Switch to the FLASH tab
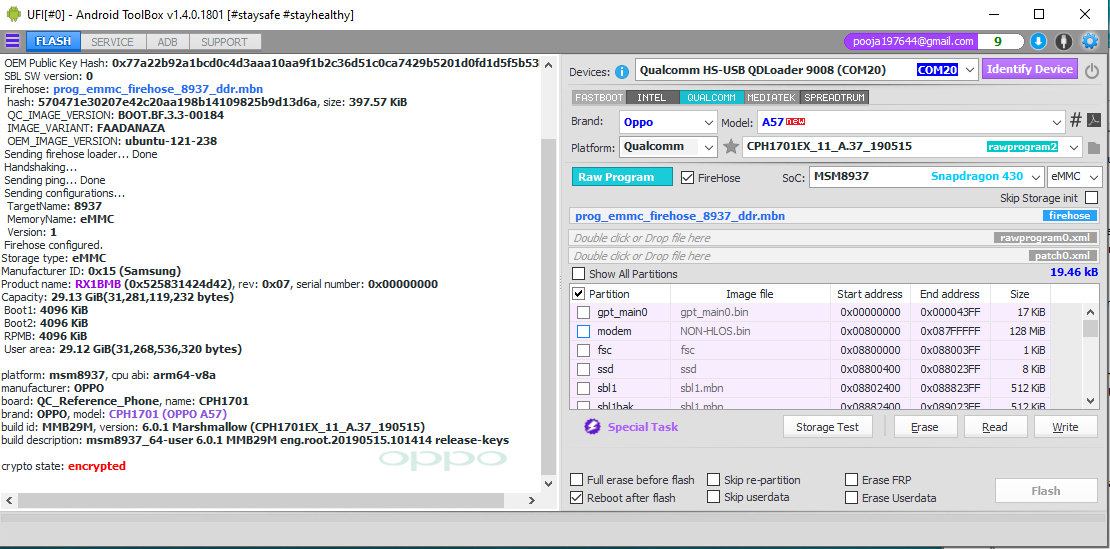Viewport: 1110px width, 549px height. pyautogui.click(x=54, y=42)
